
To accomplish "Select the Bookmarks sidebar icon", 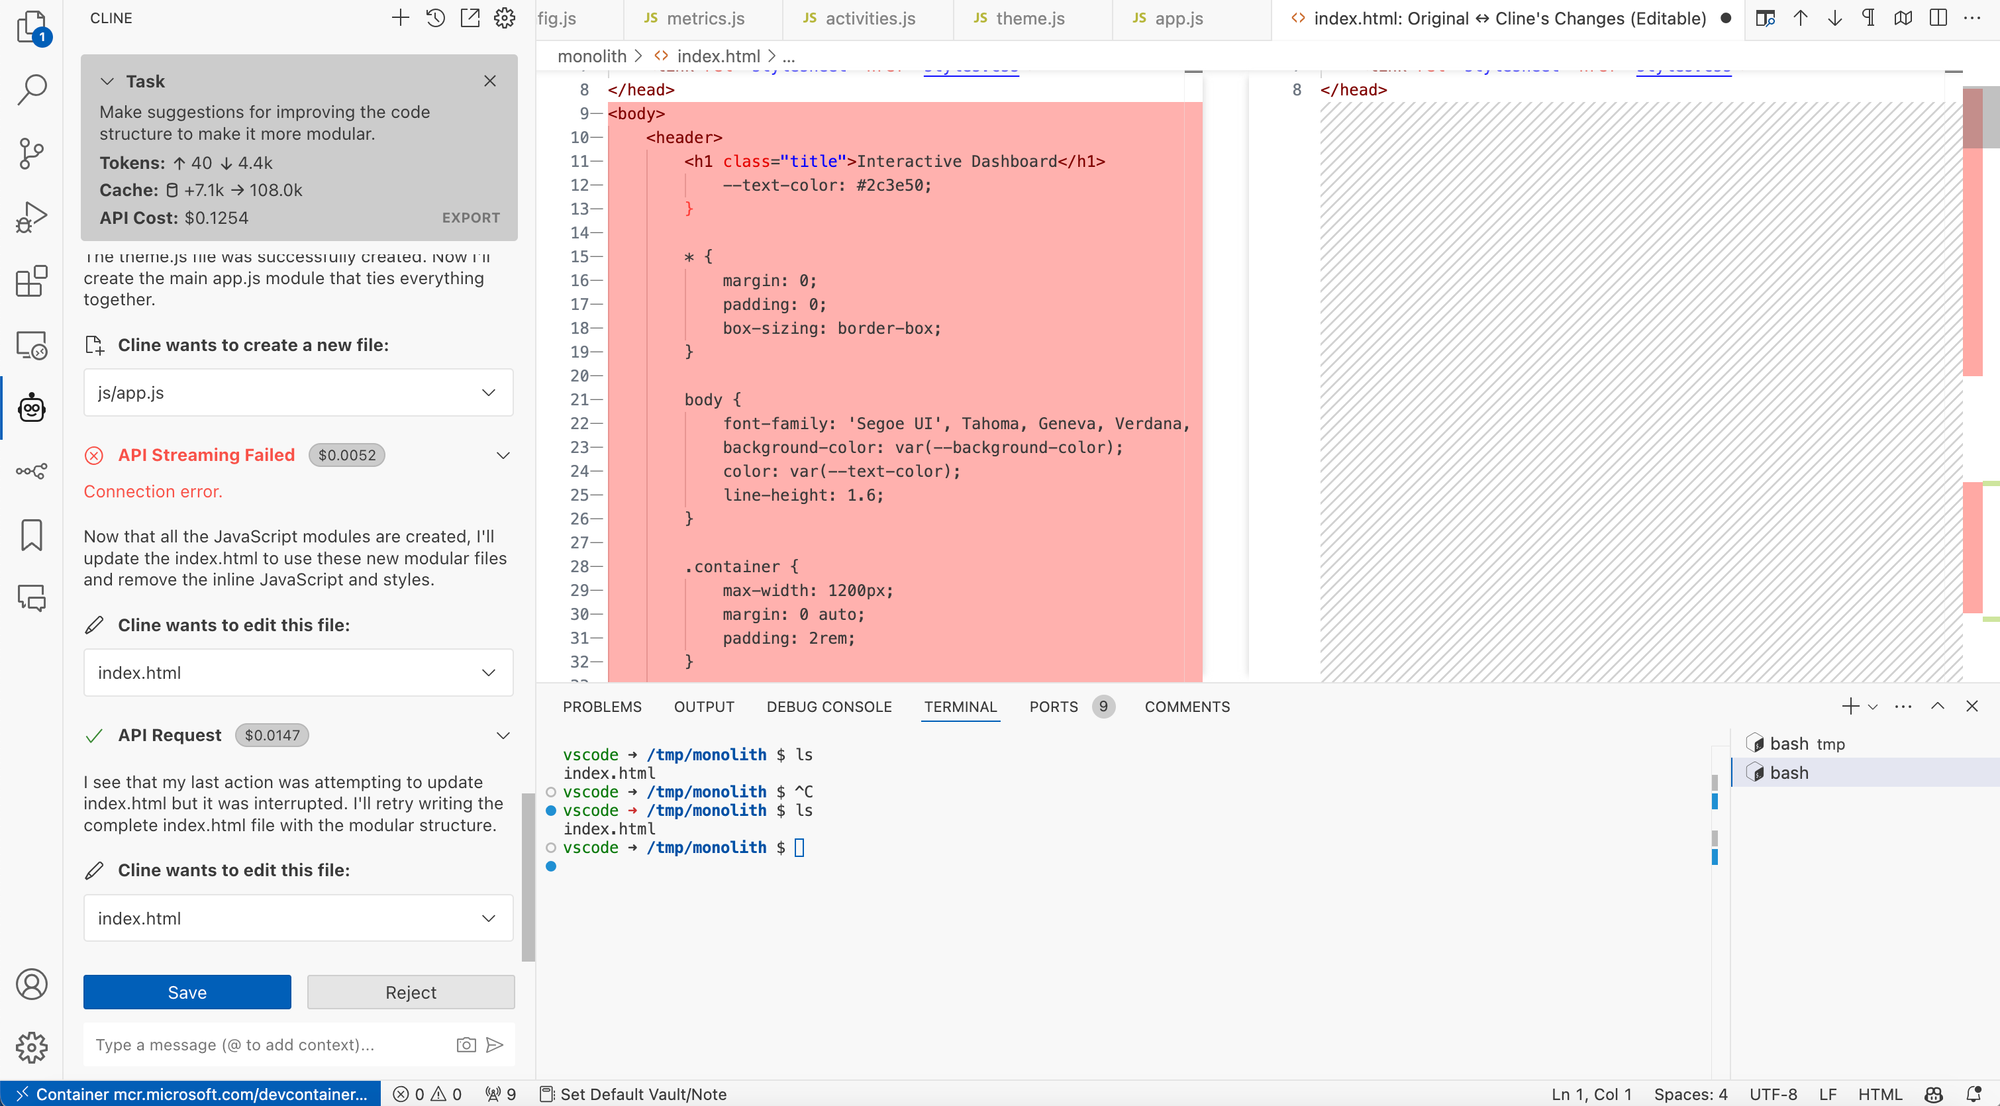I will 31,535.
